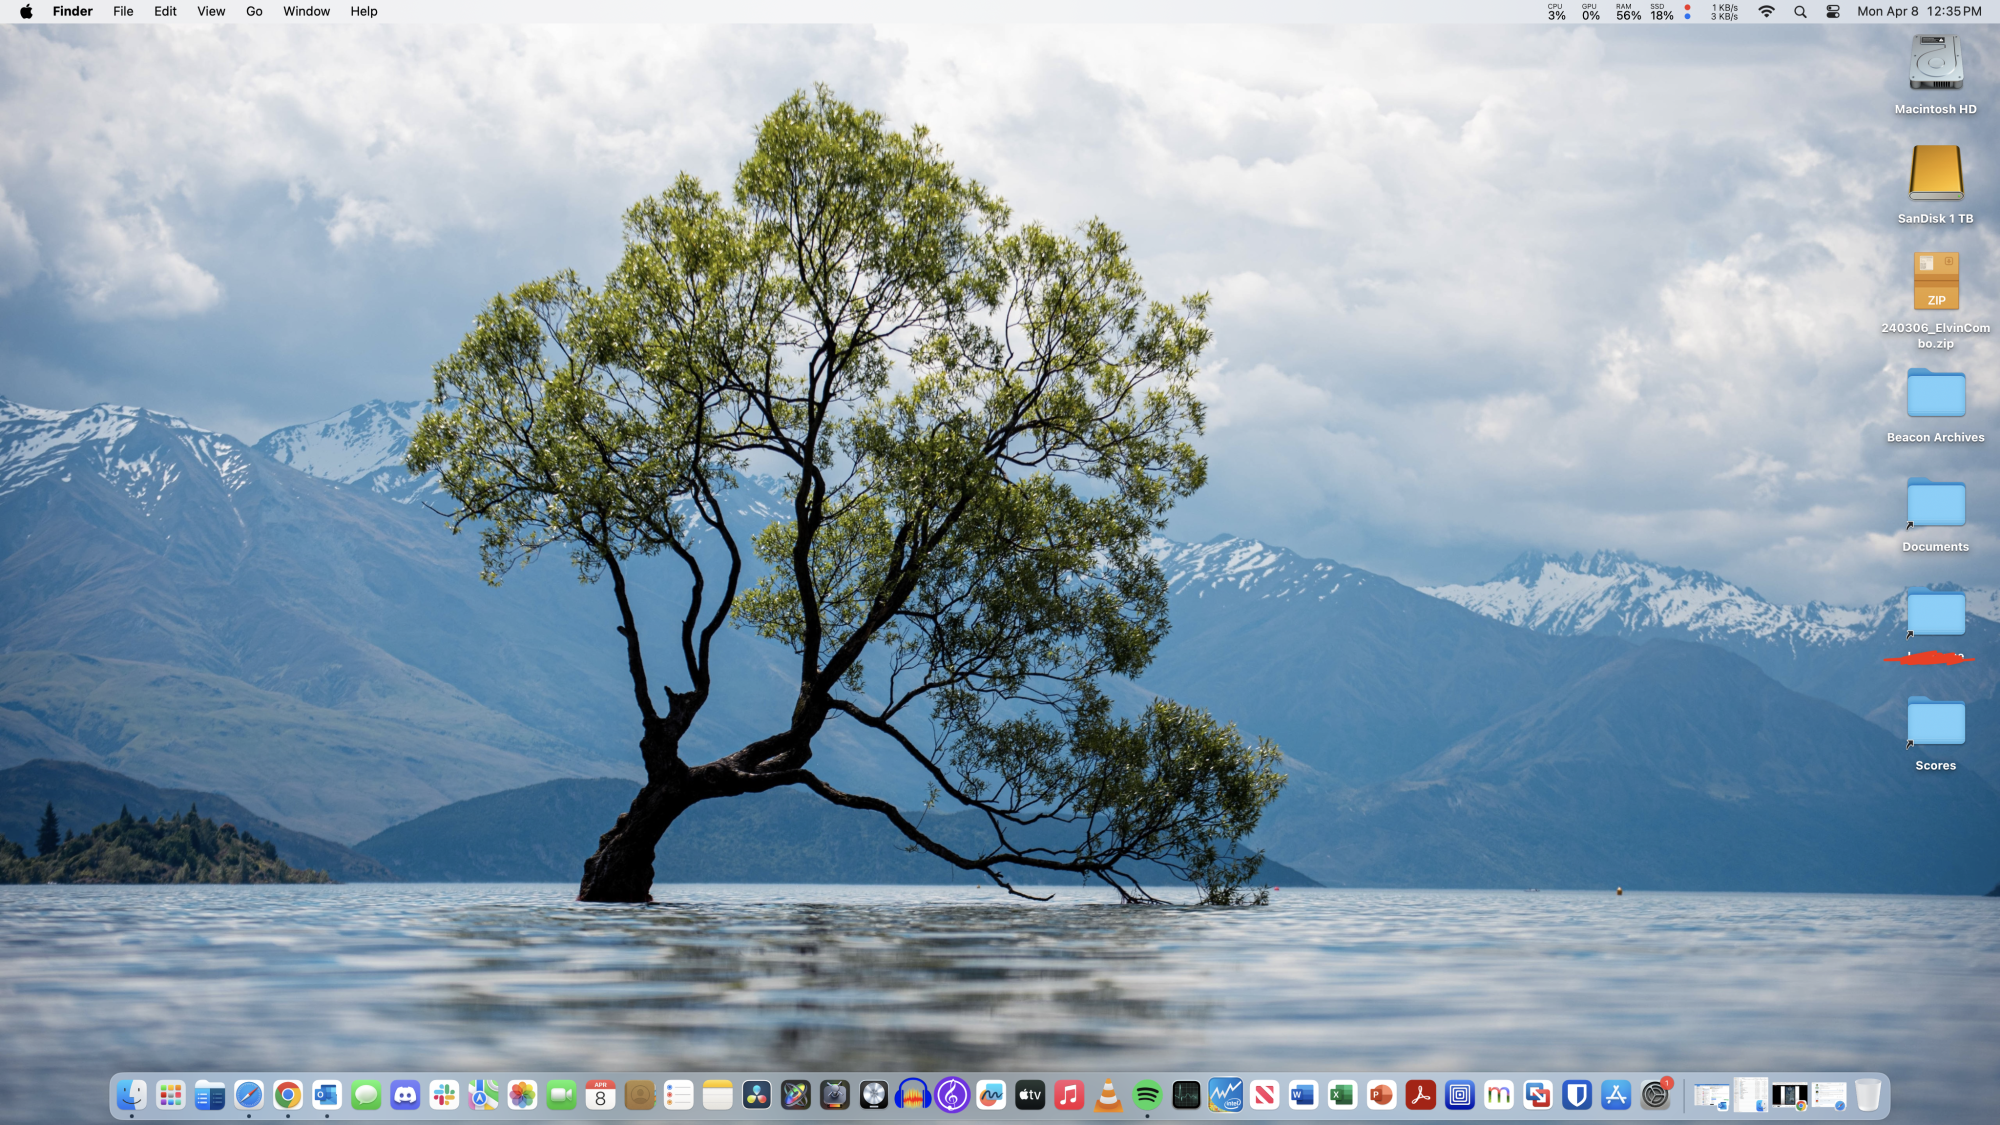
Task: Open Adobe Acrobat in dock
Action: click(x=1420, y=1096)
